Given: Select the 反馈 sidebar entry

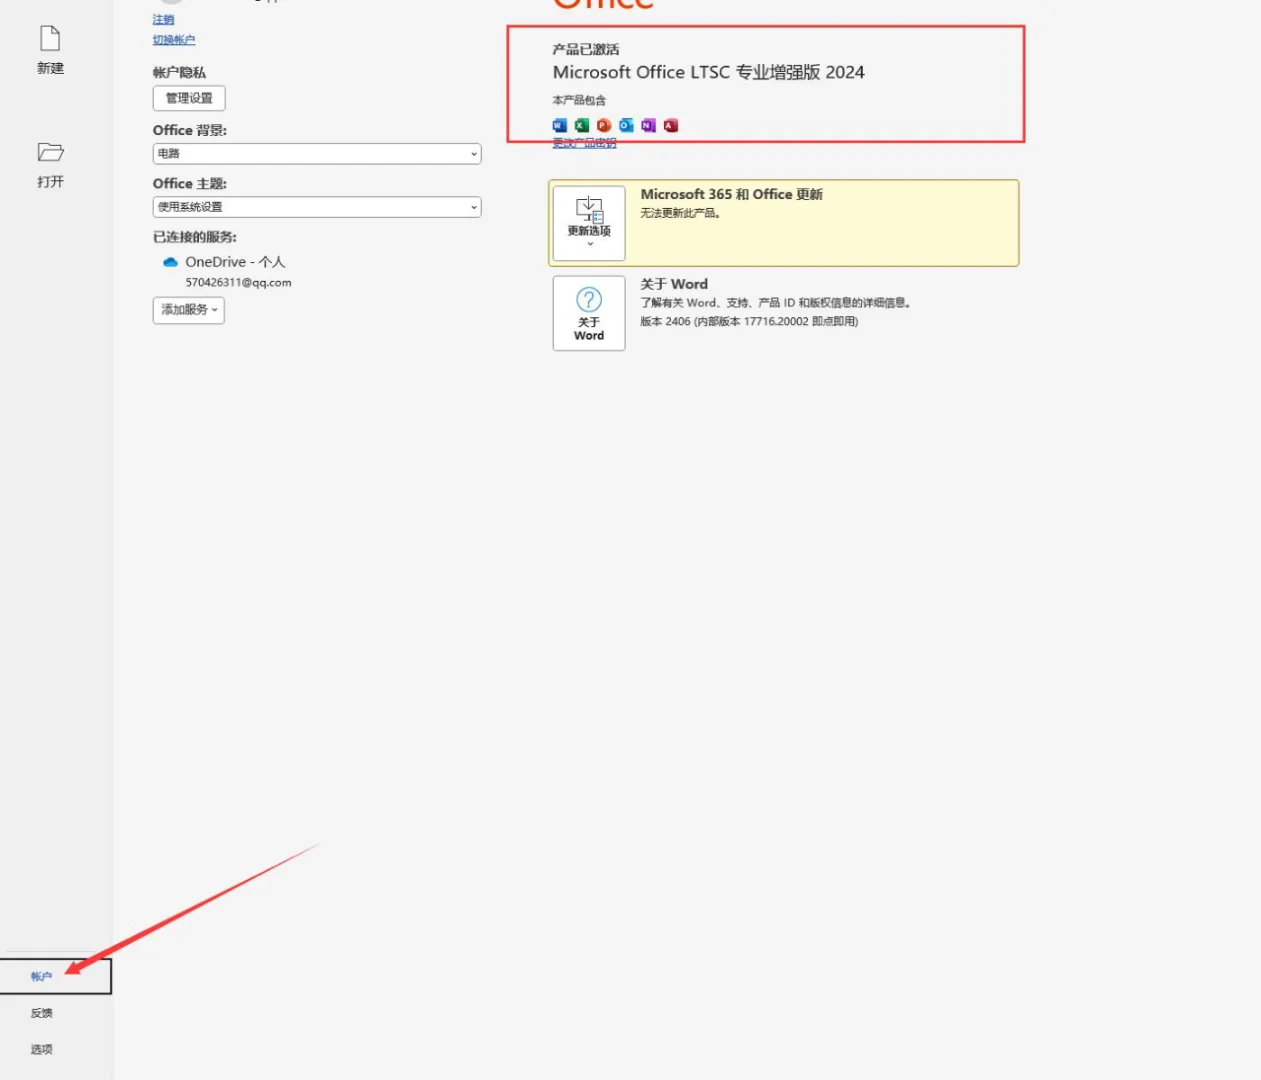Looking at the screenshot, I should (x=41, y=1012).
